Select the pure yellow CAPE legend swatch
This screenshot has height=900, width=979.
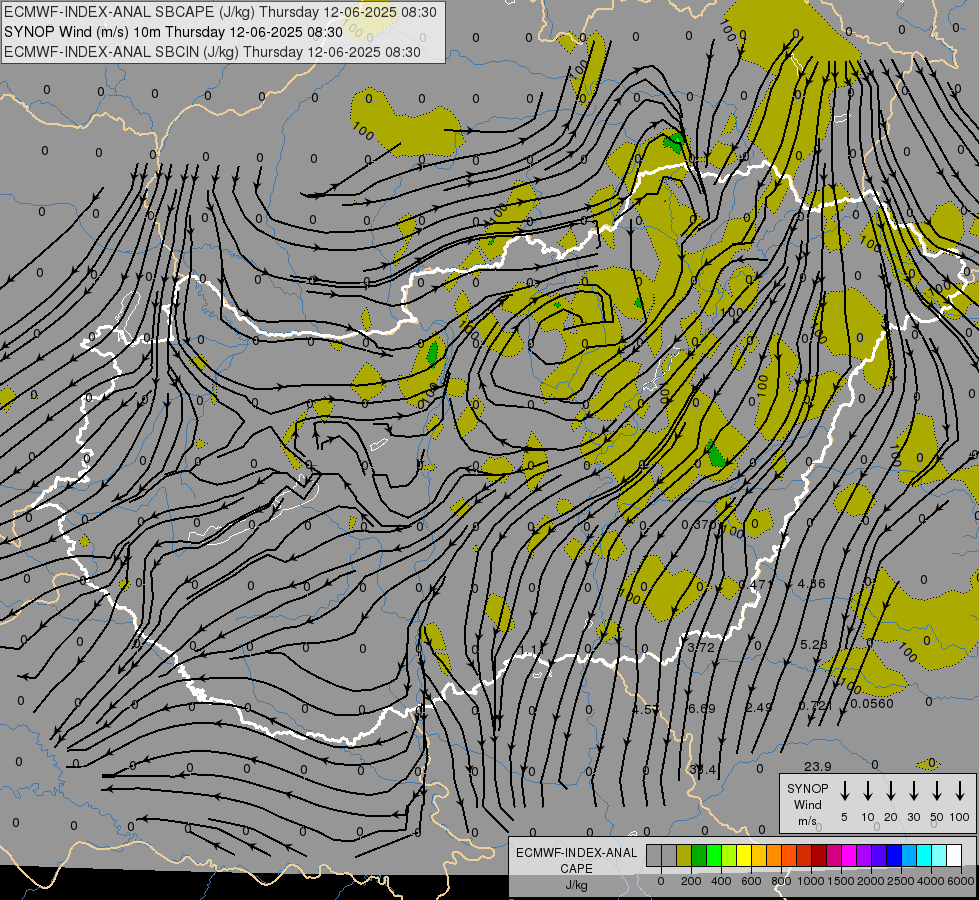click(x=744, y=855)
